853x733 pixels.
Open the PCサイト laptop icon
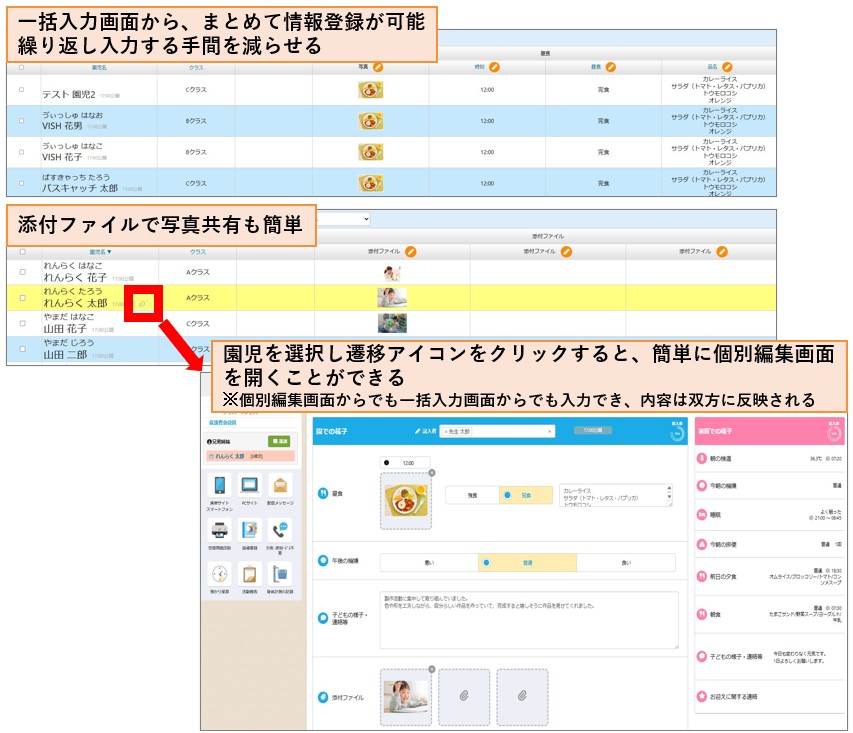click(x=250, y=485)
